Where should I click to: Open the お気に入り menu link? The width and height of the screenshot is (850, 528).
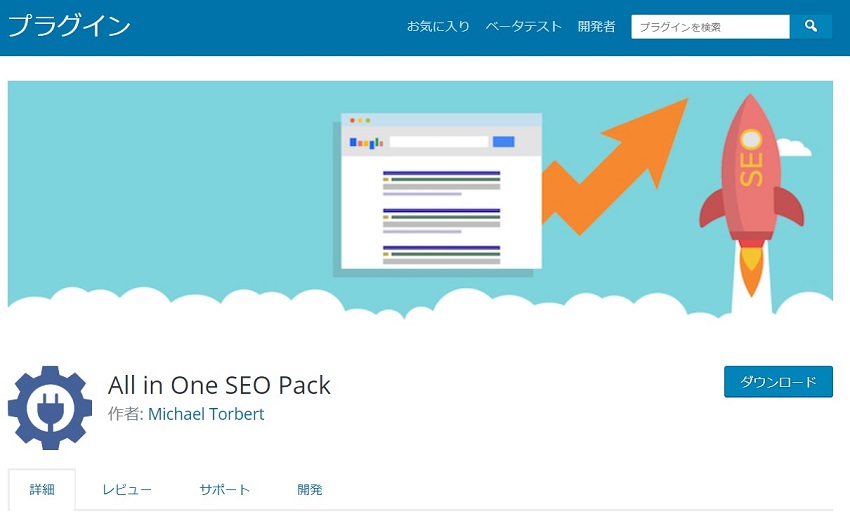pos(438,26)
